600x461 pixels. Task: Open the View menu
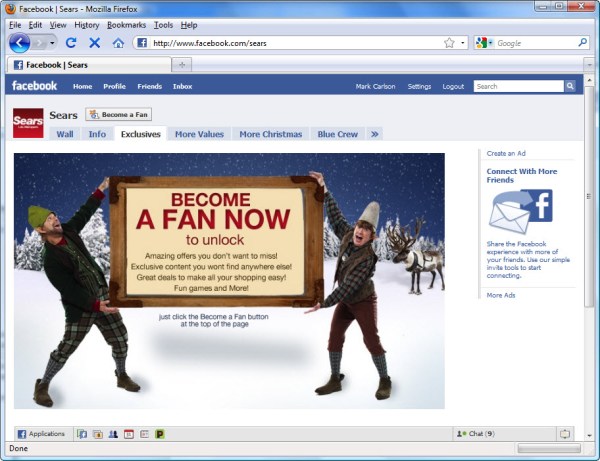(x=58, y=25)
